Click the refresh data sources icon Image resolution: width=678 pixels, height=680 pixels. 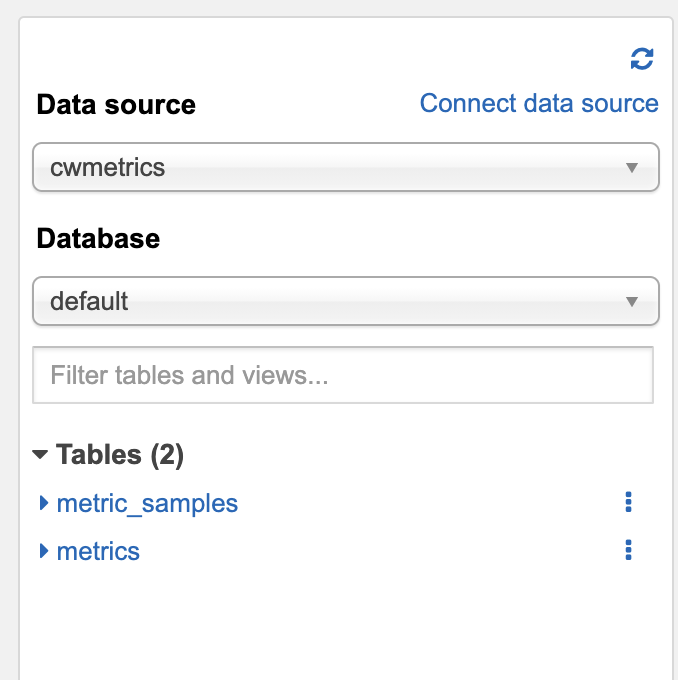point(642,60)
